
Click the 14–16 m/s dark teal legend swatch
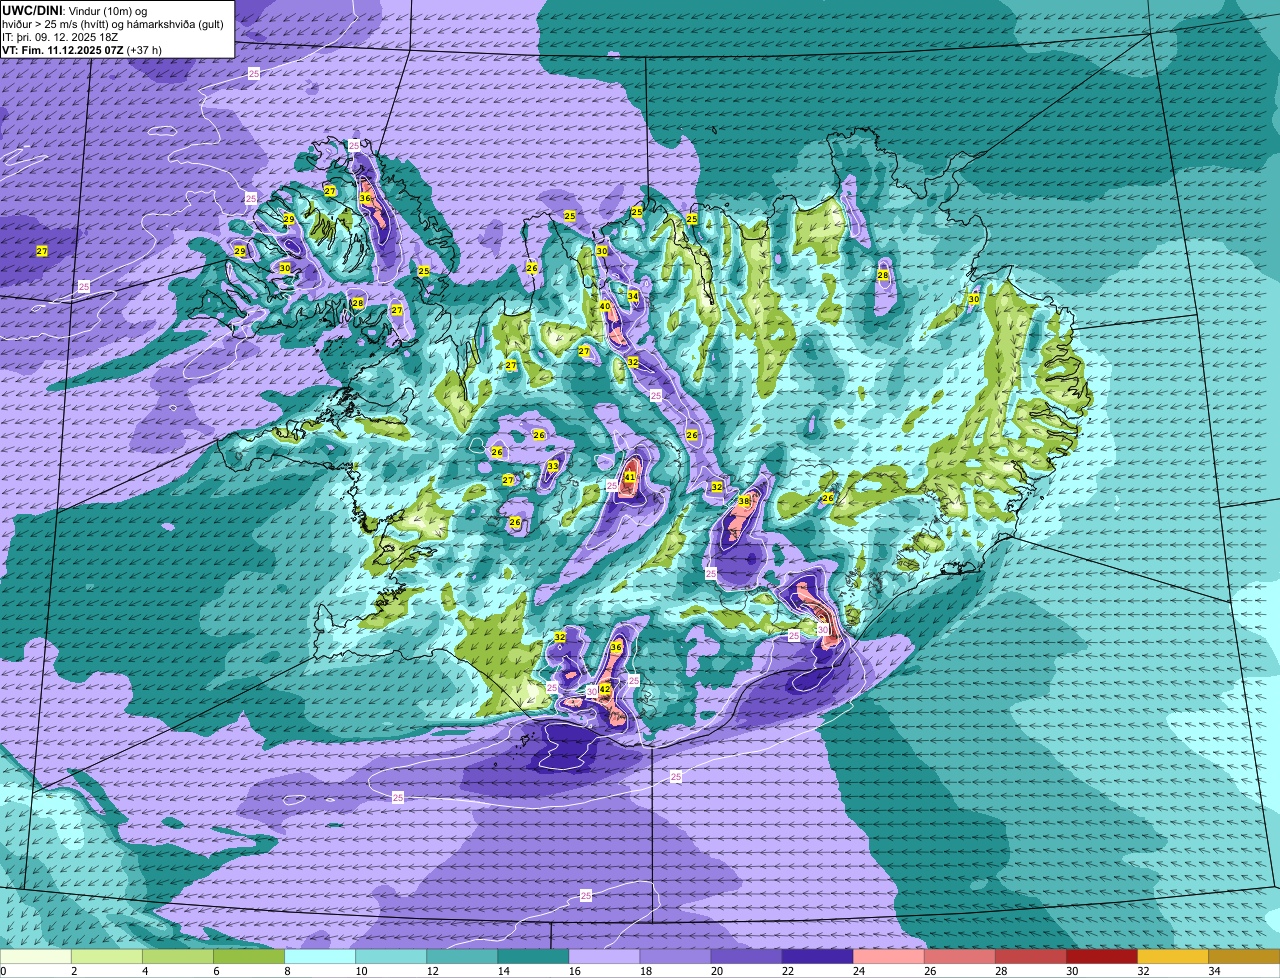point(533,957)
